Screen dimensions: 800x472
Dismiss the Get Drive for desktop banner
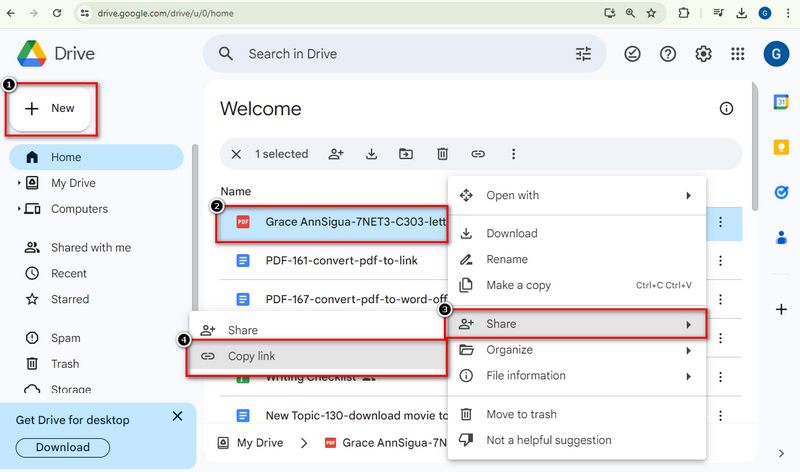pyautogui.click(x=177, y=416)
